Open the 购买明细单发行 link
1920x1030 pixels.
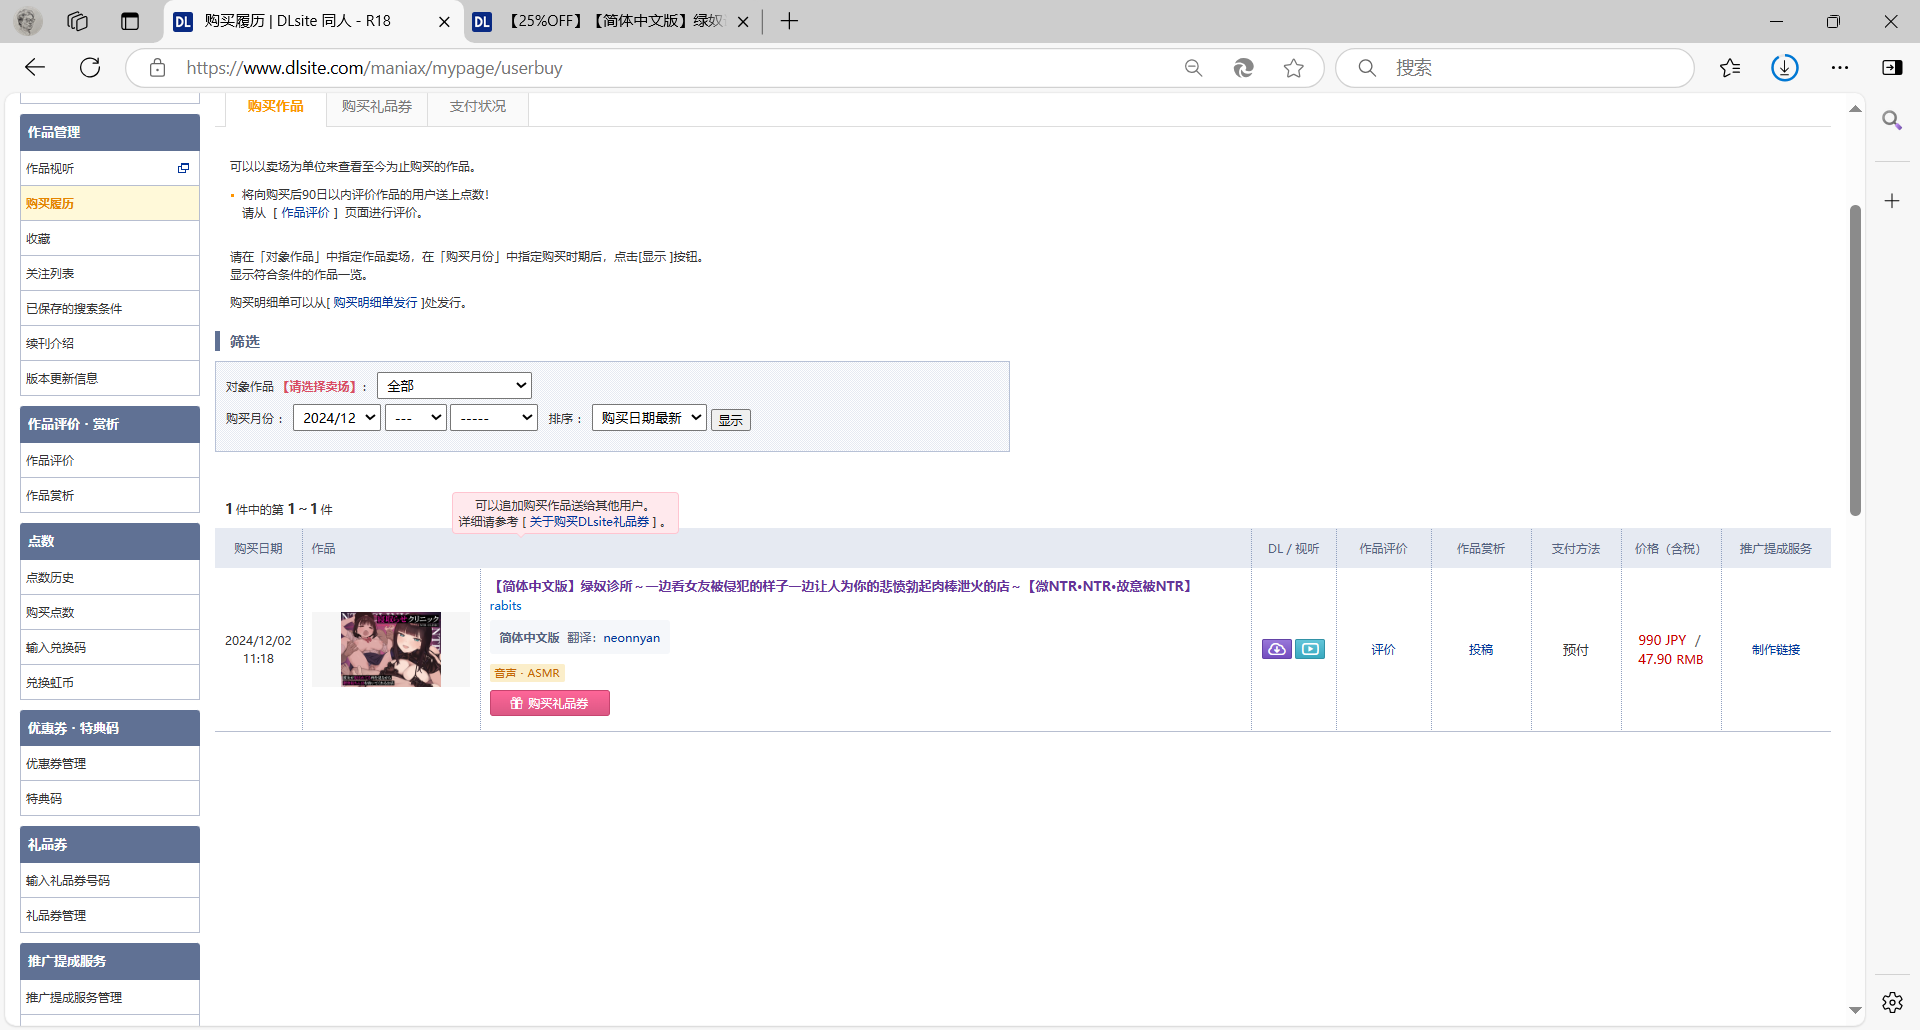click(x=375, y=303)
